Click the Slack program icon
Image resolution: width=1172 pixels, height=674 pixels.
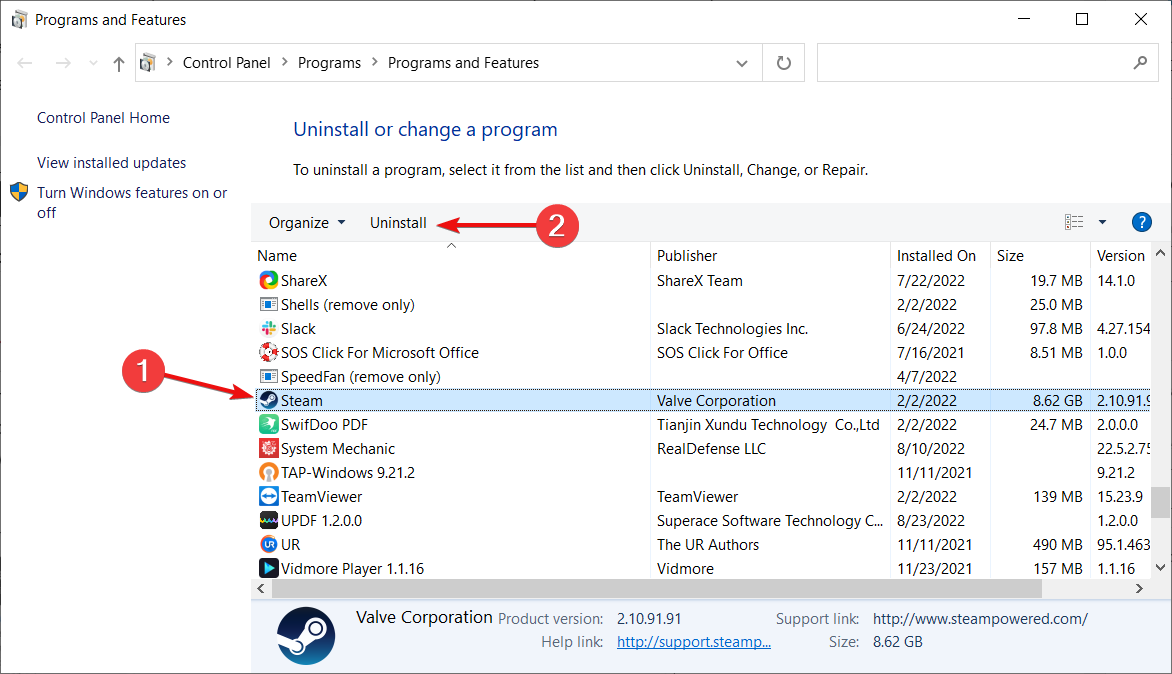point(268,328)
